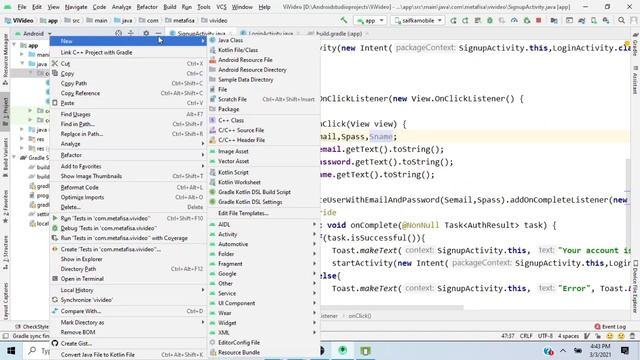
Task: Open the Event Log
Action: pos(610,327)
